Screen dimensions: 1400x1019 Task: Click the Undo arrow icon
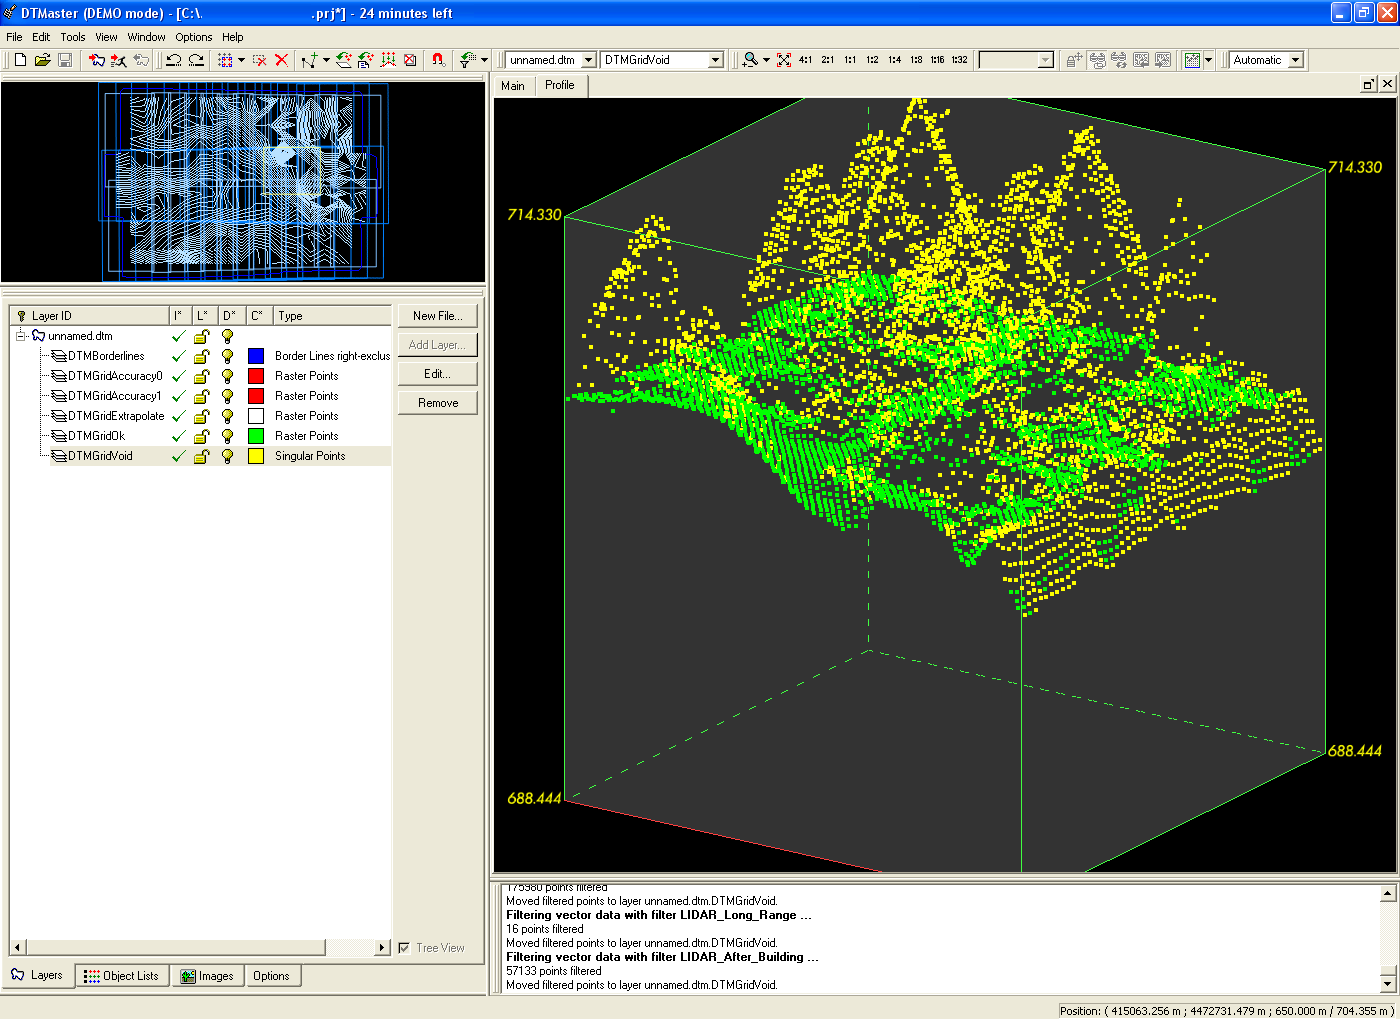pos(174,60)
